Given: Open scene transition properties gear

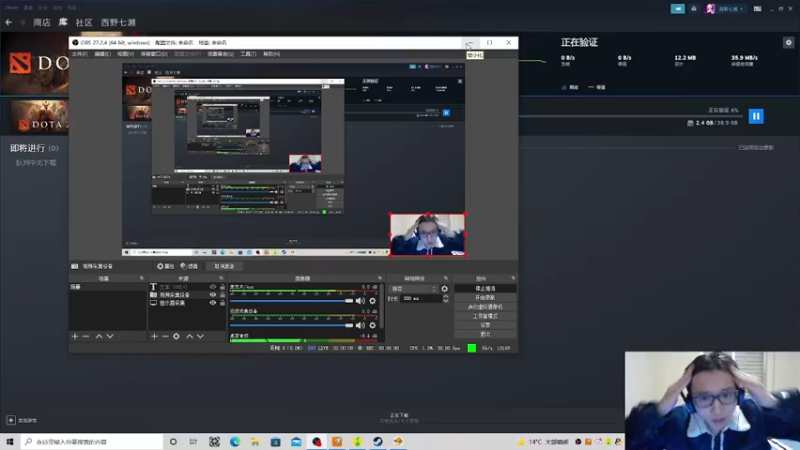Looking at the screenshot, I should pos(444,289).
